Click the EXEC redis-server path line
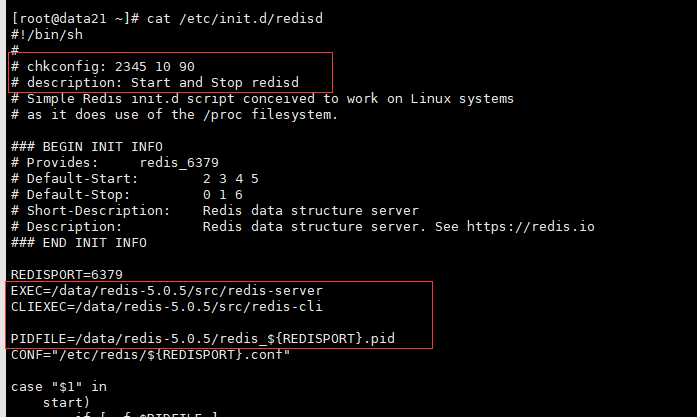697x417 pixels. coord(167,291)
